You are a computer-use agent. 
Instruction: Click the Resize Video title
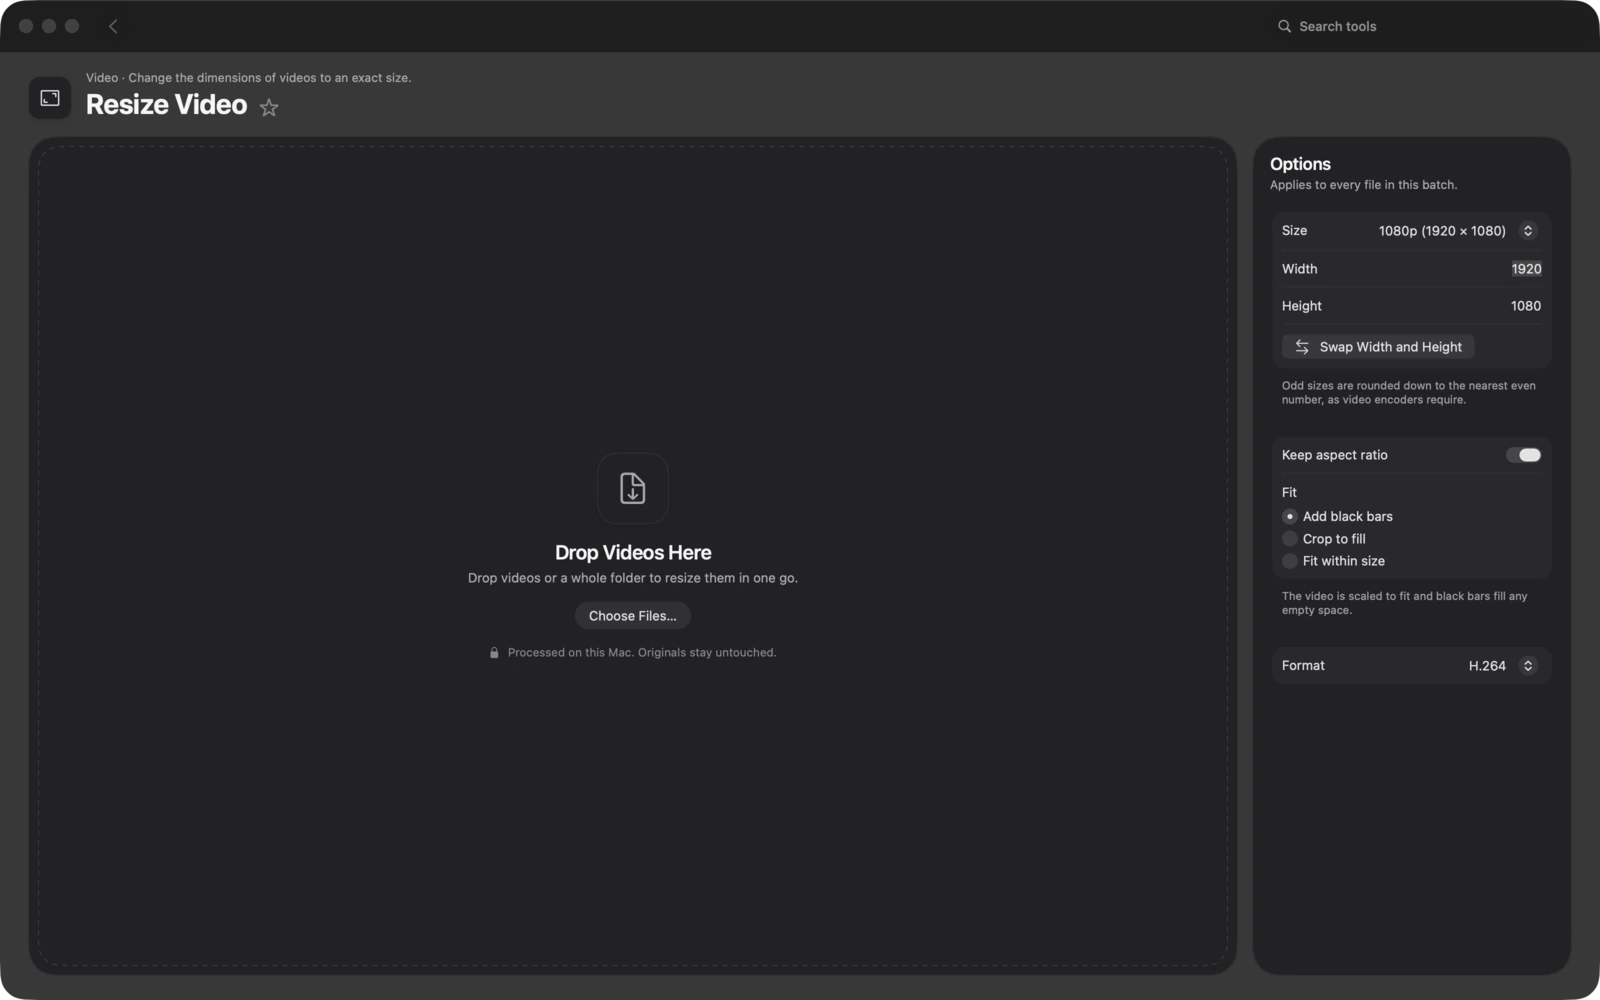click(x=166, y=105)
